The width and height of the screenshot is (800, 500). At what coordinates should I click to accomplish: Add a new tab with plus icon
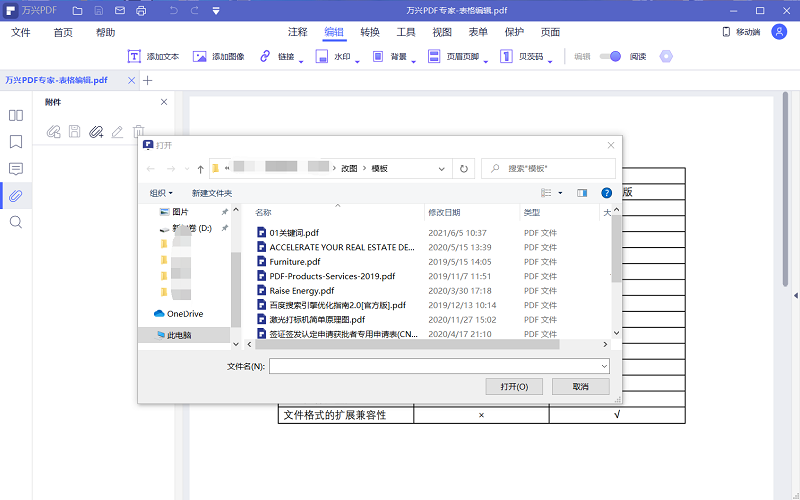pos(147,80)
